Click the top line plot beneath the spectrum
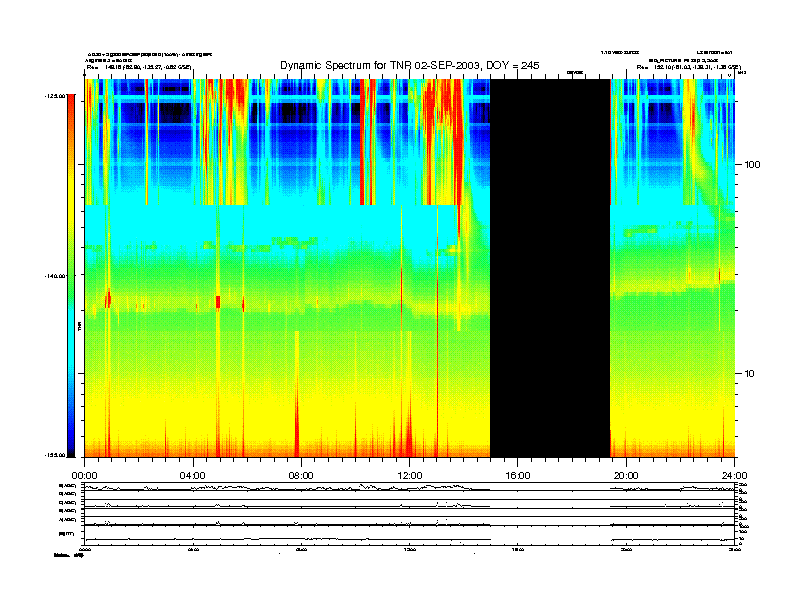Screen dimensions: 792x612 (x=410, y=487)
